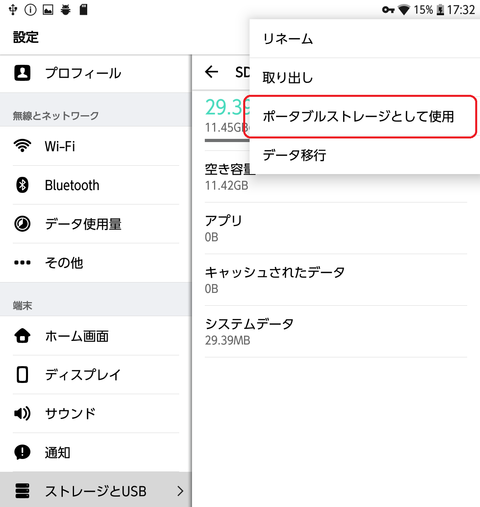Tap the サウンド speaker icon

pyautogui.click(x=22, y=413)
